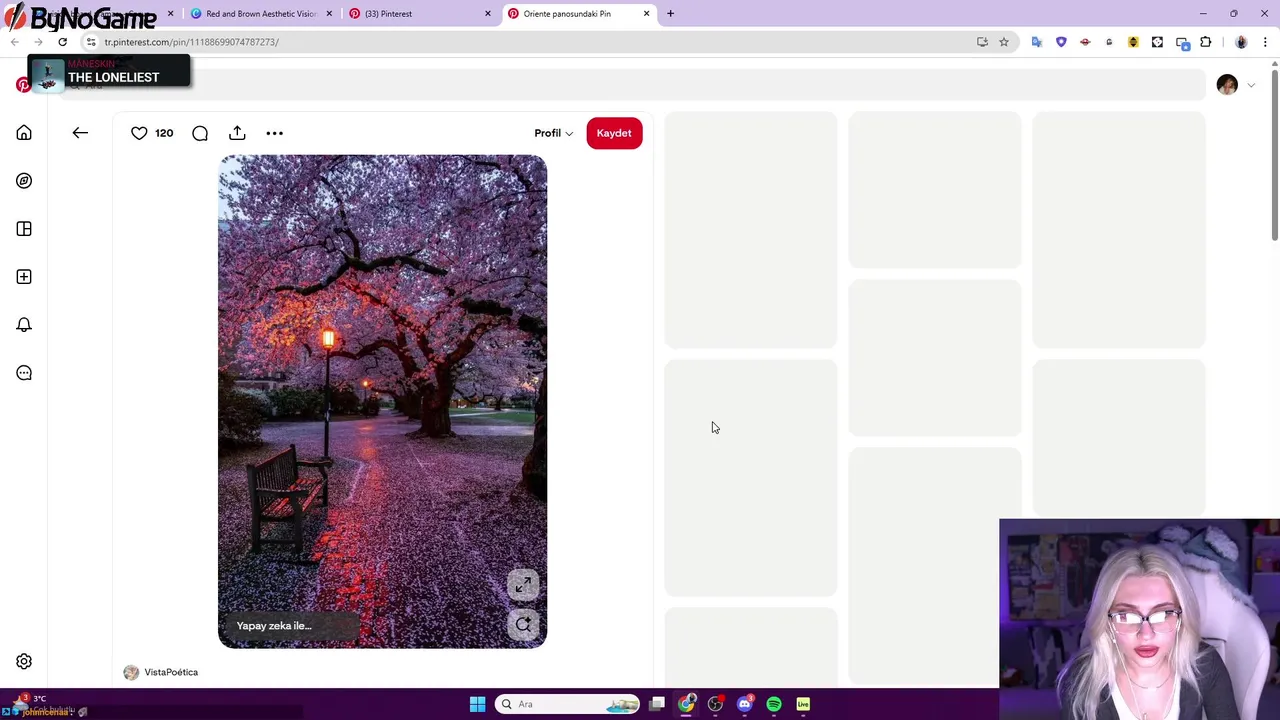Open messages chat bubble in sidebar

24,373
